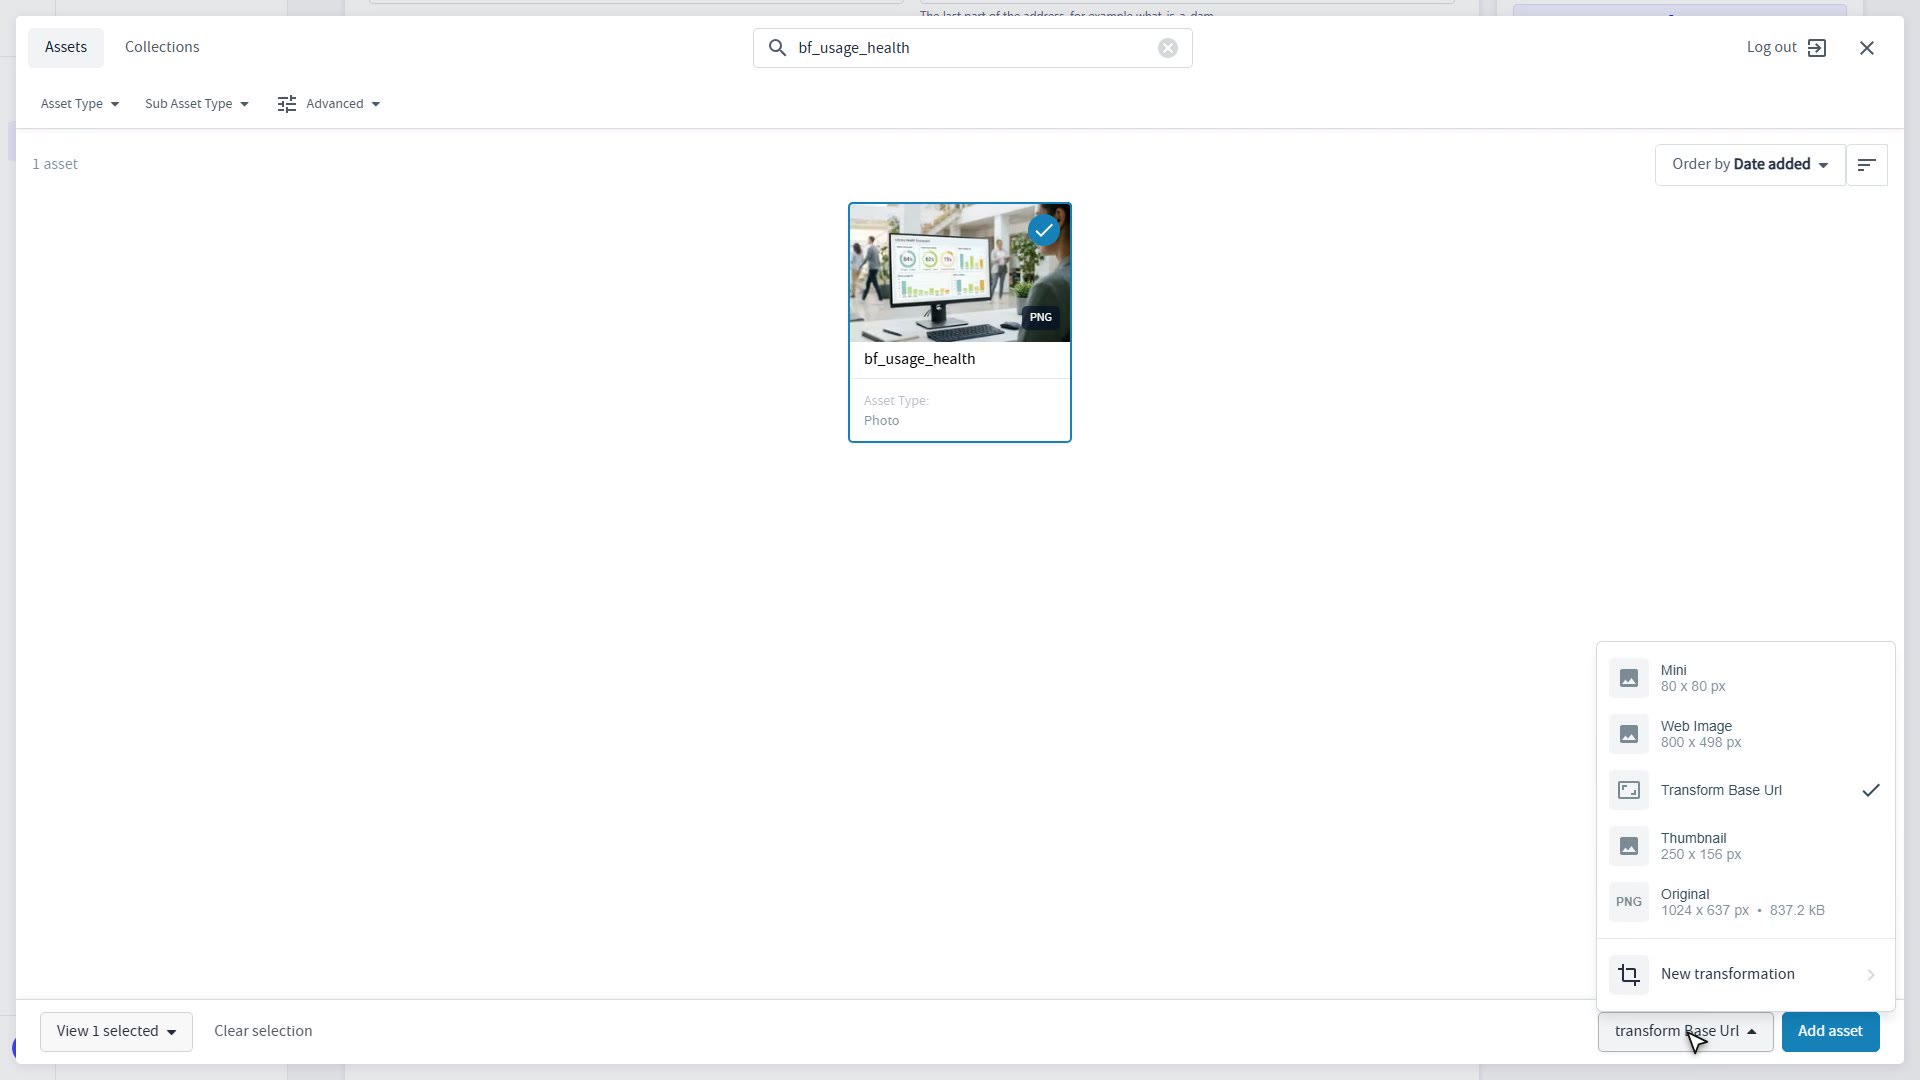Click the Mini image format icon

(1628, 678)
